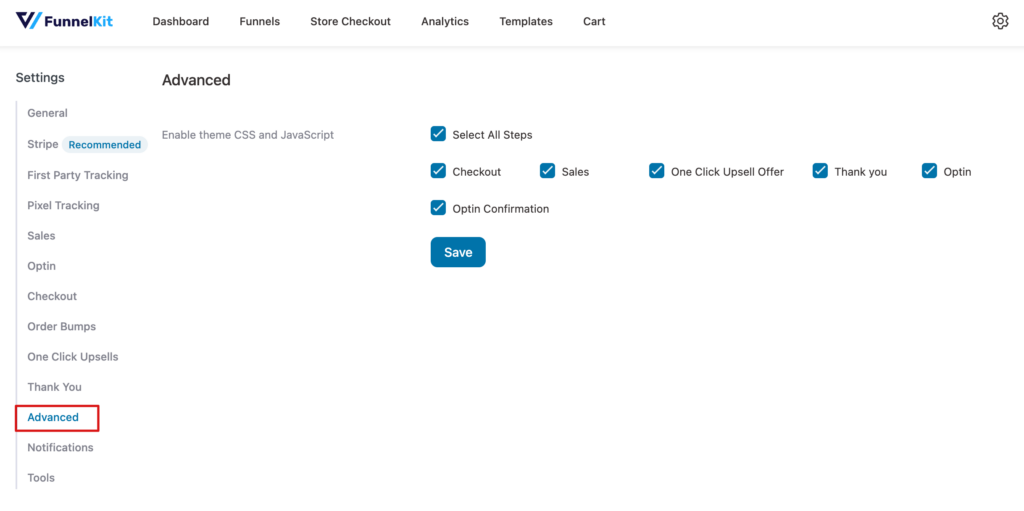This screenshot has height=511, width=1024.
Task: Click the 'Advanced' page heading
Action: (x=196, y=80)
